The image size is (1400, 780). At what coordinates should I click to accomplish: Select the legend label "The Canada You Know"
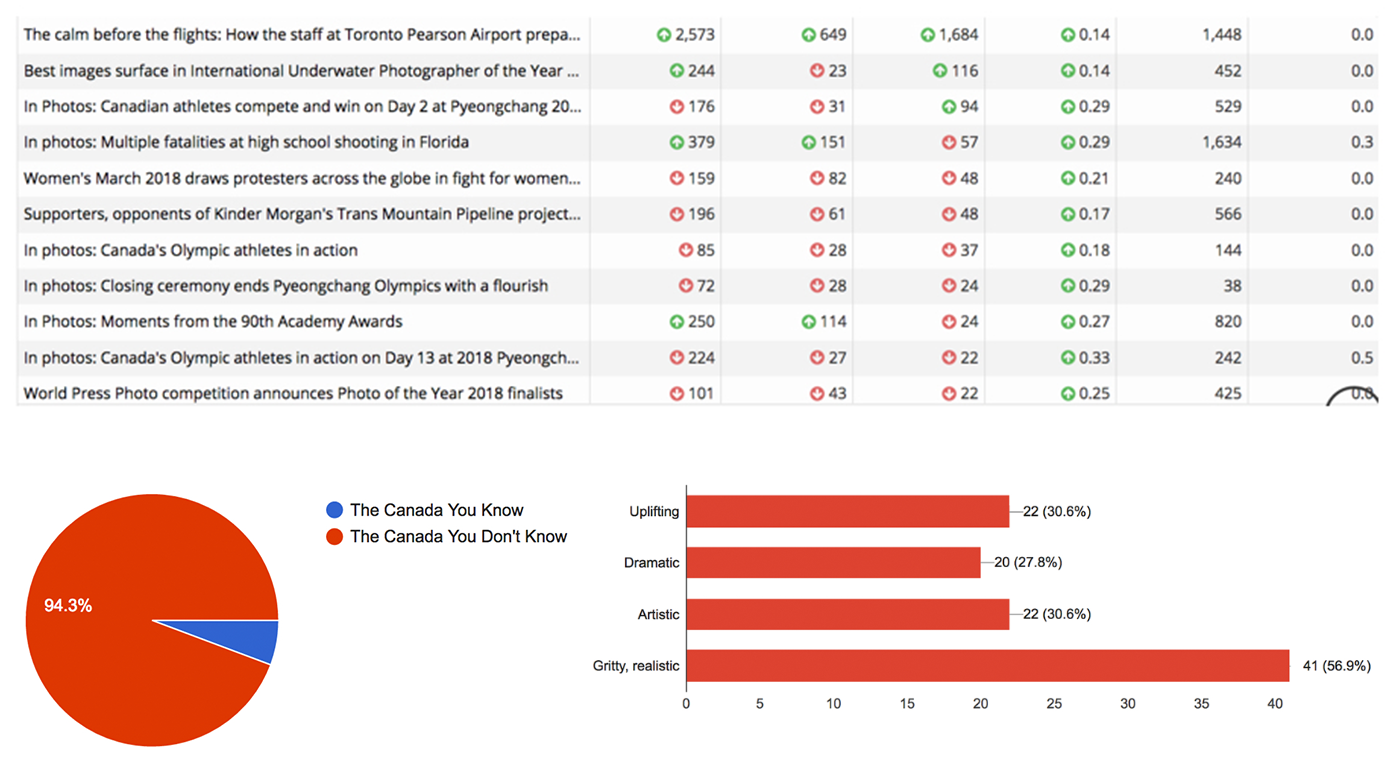[437, 510]
